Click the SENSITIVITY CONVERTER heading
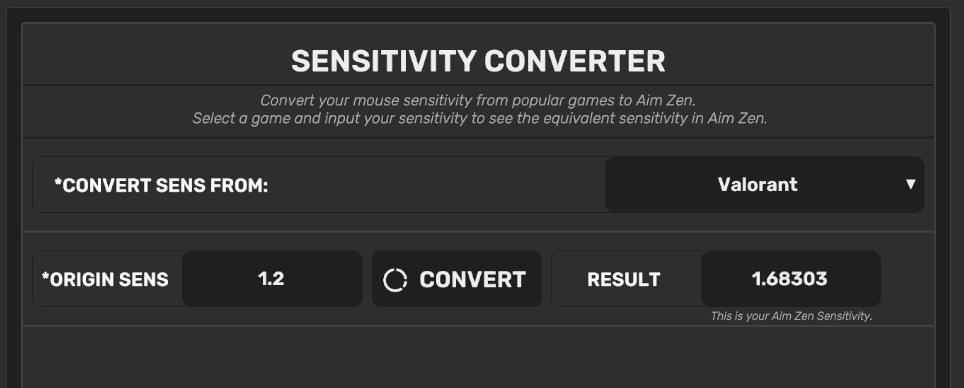The height and width of the screenshot is (388, 964). point(478,61)
